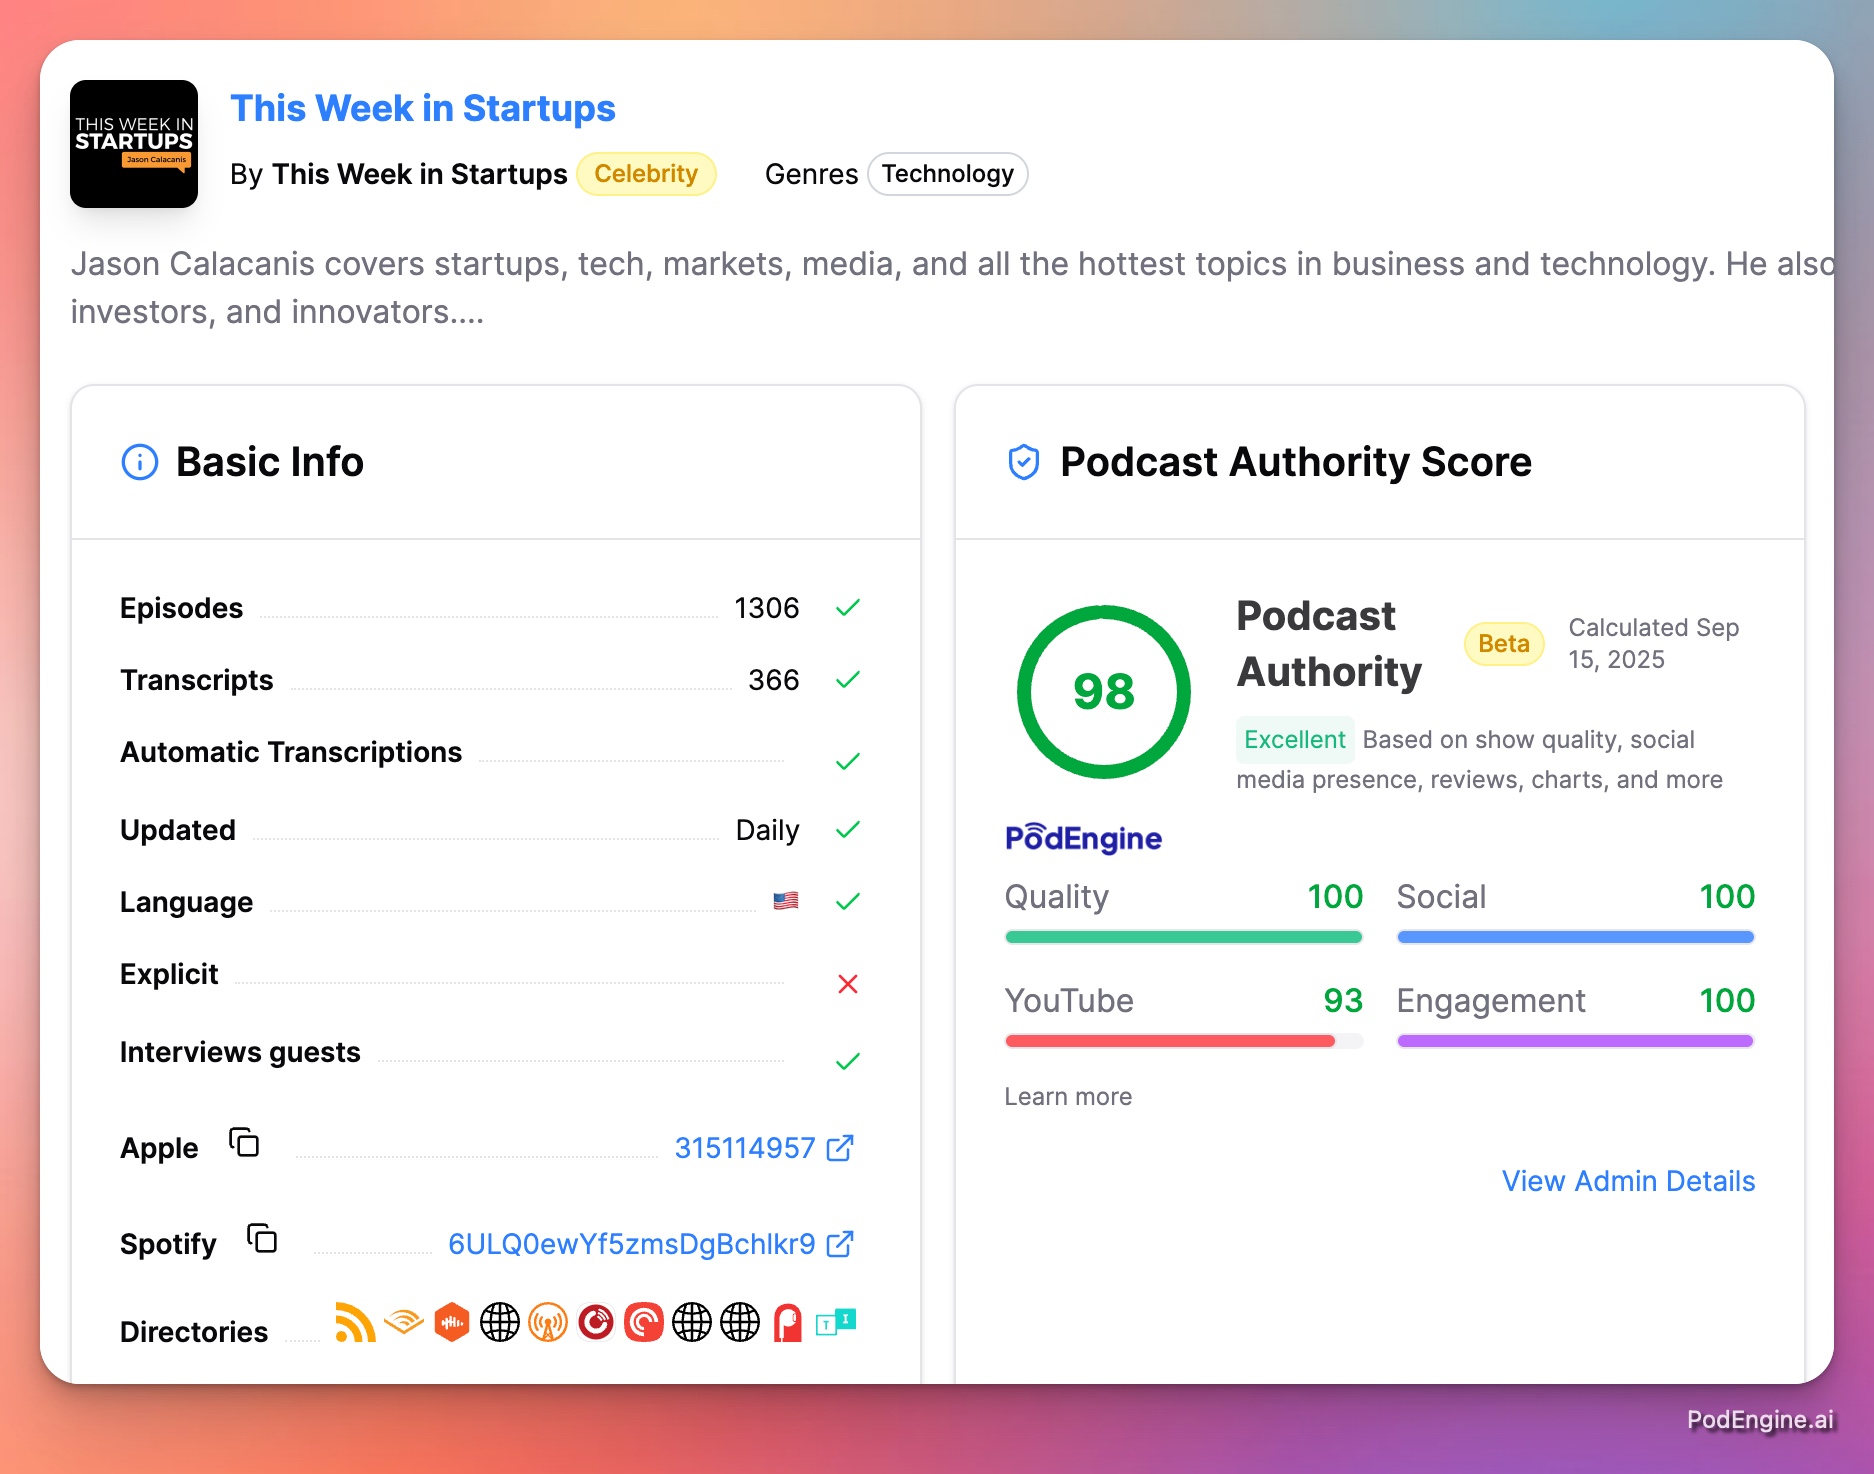Viewport: 1874px width, 1474px height.
Task: Click the checkmark for Interviews guests
Action: 848,1062
